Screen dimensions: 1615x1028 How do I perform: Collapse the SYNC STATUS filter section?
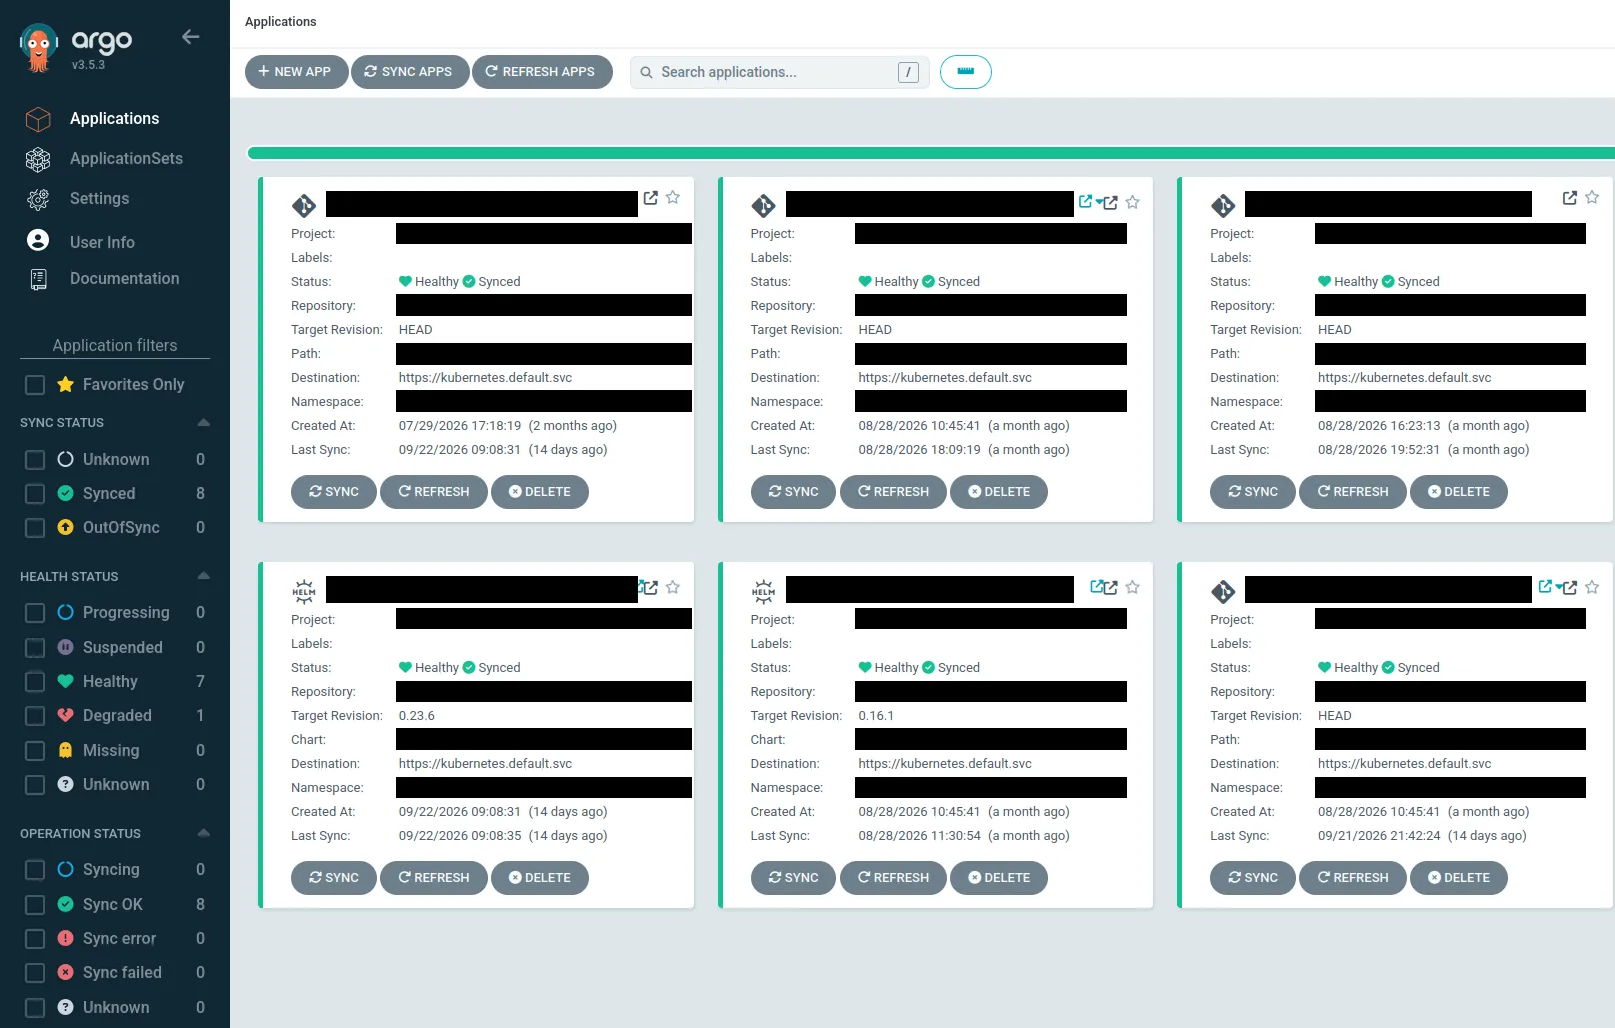(203, 422)
